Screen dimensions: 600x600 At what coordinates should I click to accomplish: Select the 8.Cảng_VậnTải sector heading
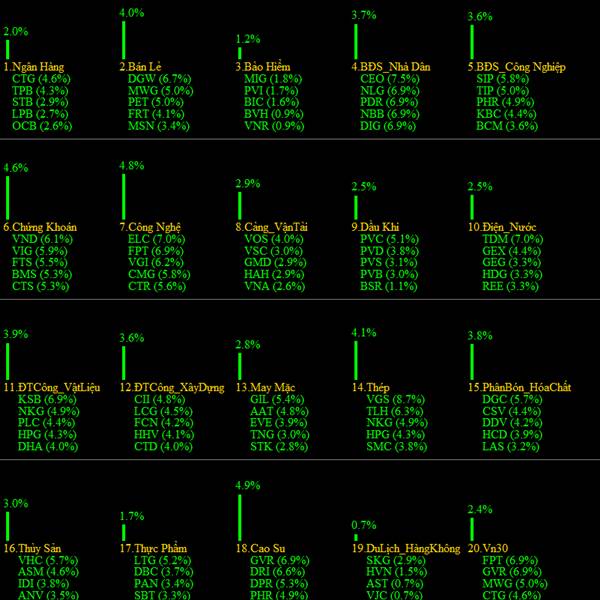[x=272, y=227]
